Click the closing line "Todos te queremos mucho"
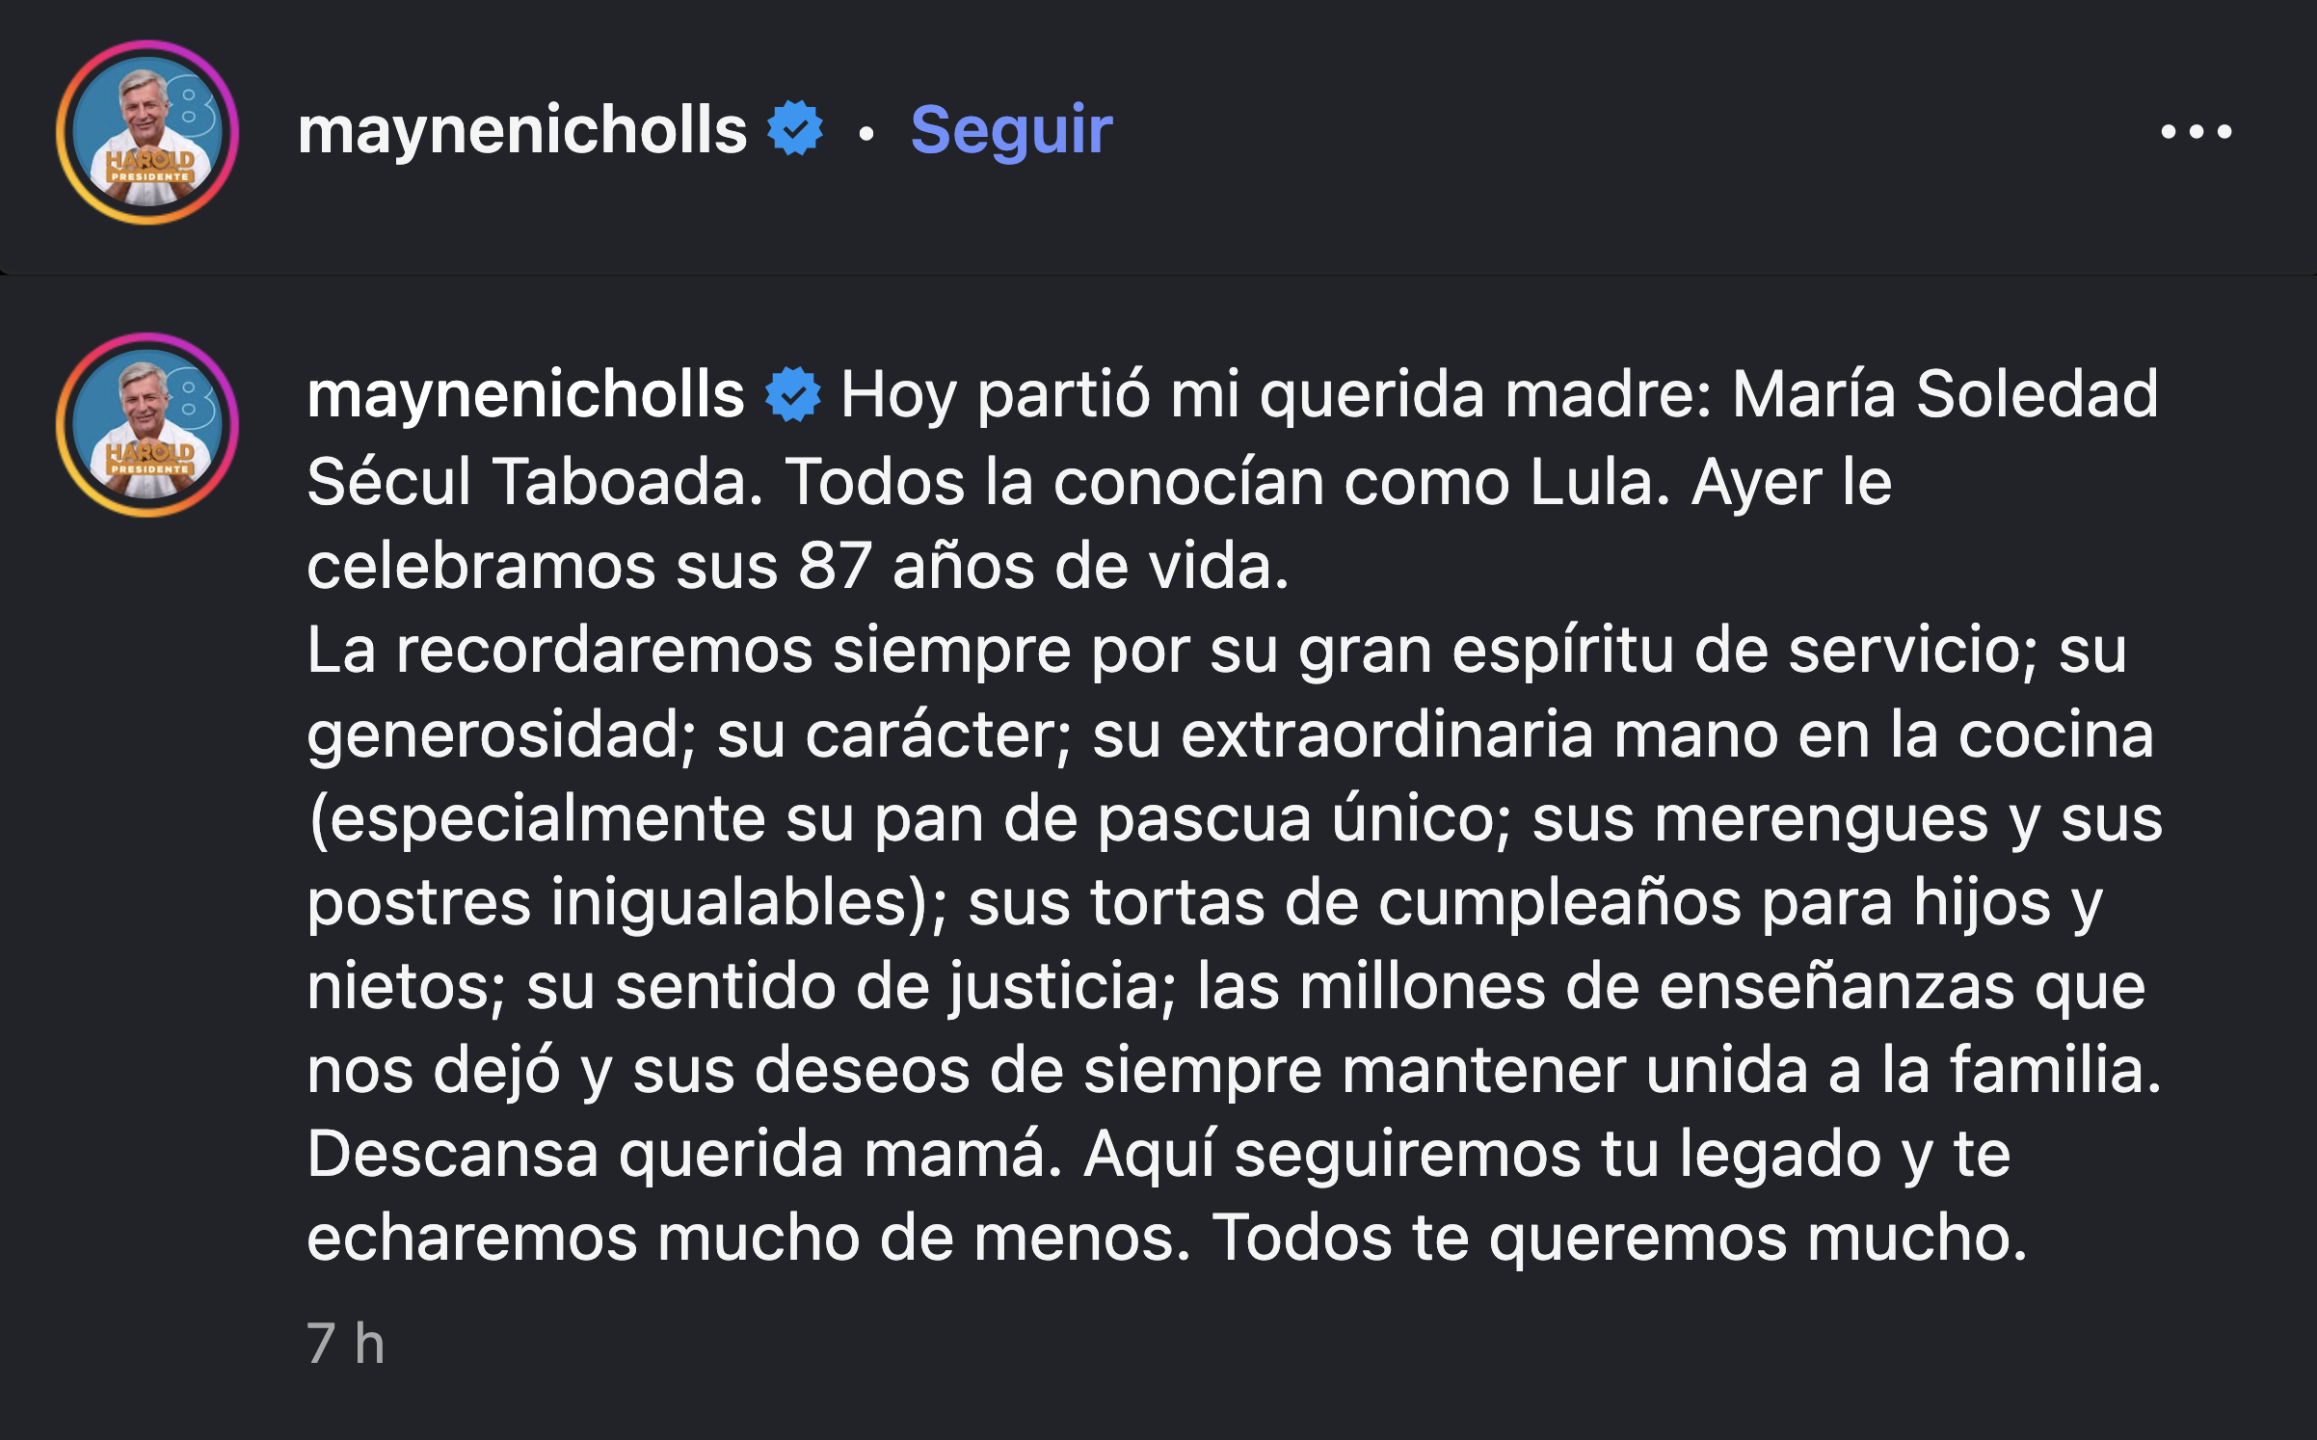 (1618, 1238)
